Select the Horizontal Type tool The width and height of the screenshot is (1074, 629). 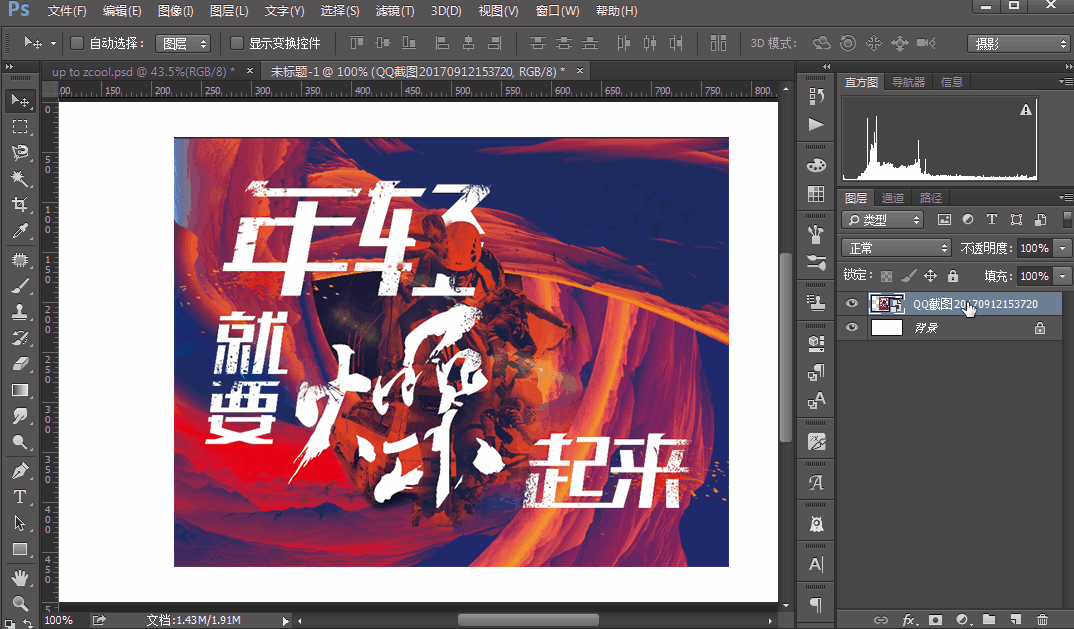[x=20, y=497]
